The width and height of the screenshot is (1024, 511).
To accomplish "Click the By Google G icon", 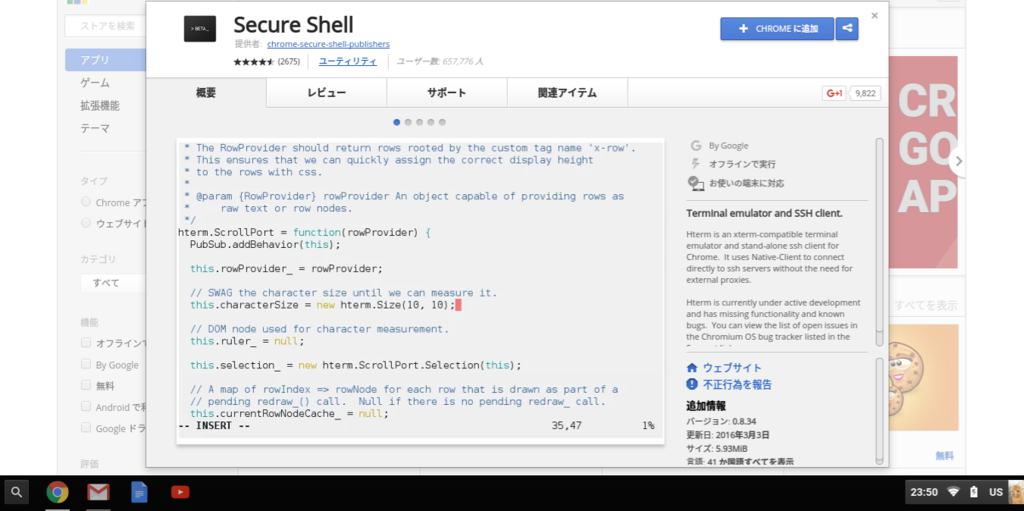I will click(696, 146).
